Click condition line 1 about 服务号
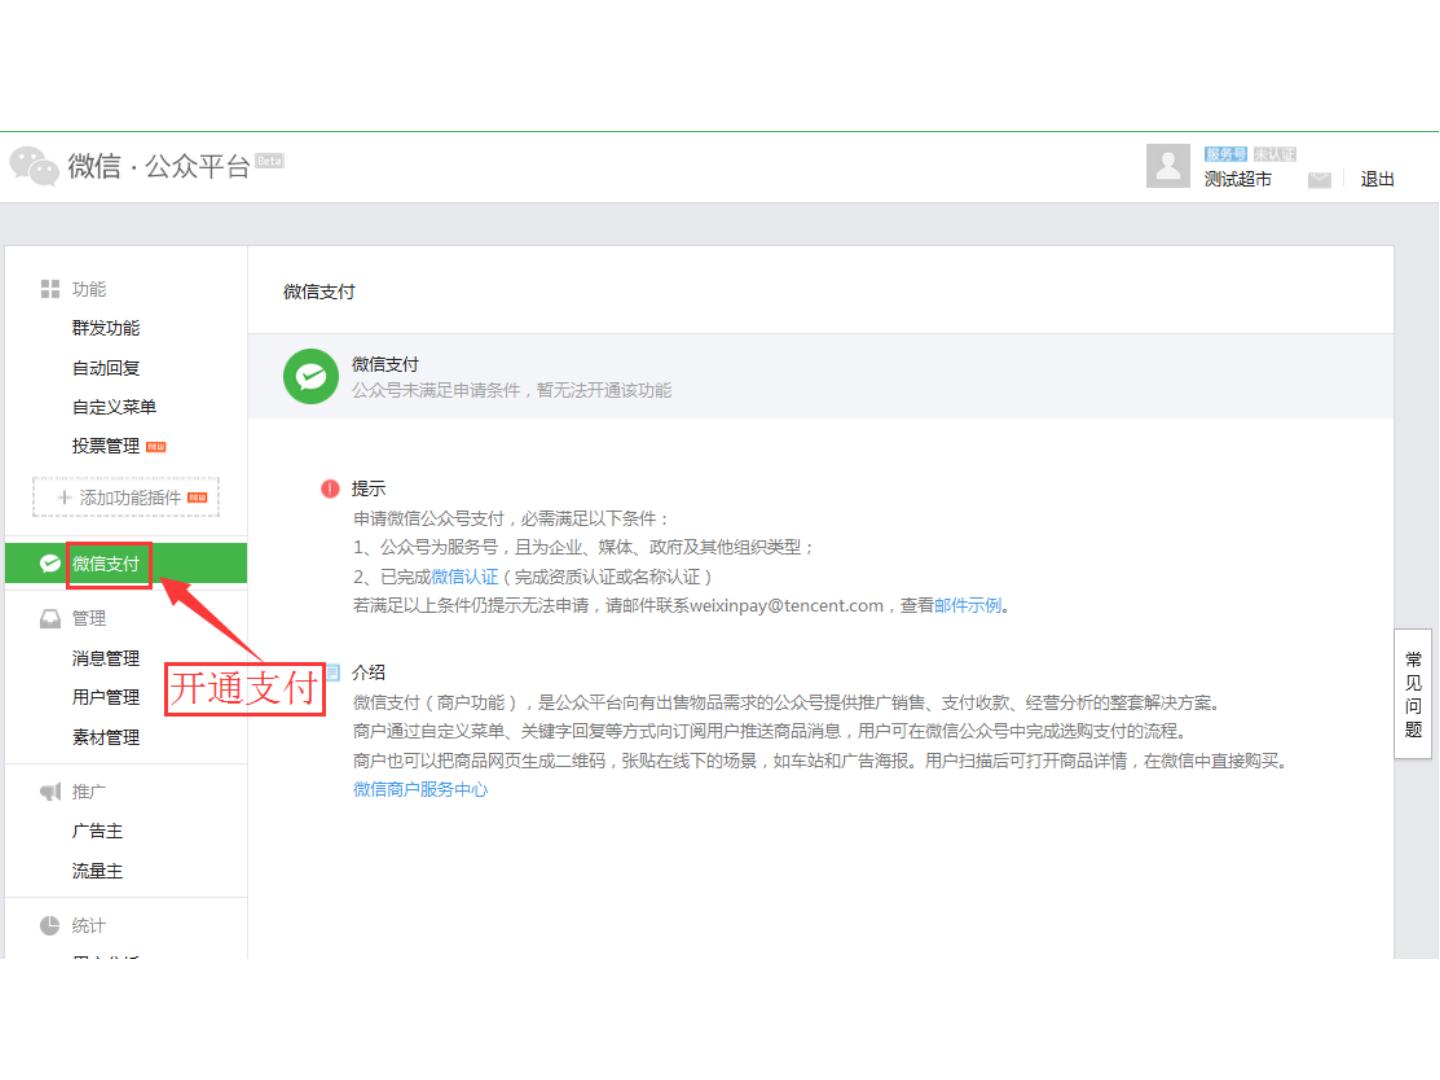The image size is (1440, 1080). click(584, 547)
